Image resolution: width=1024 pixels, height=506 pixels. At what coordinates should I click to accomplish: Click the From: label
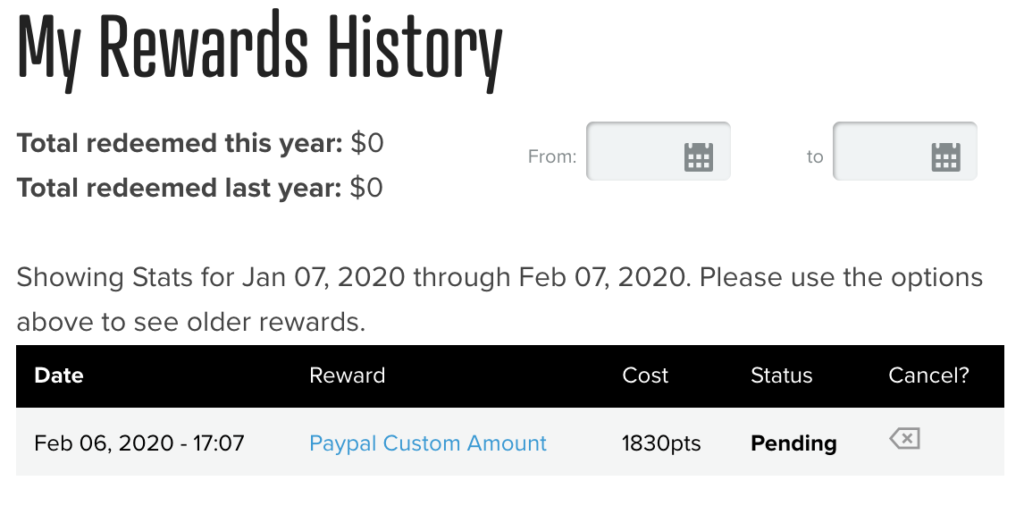click(552, 157)
